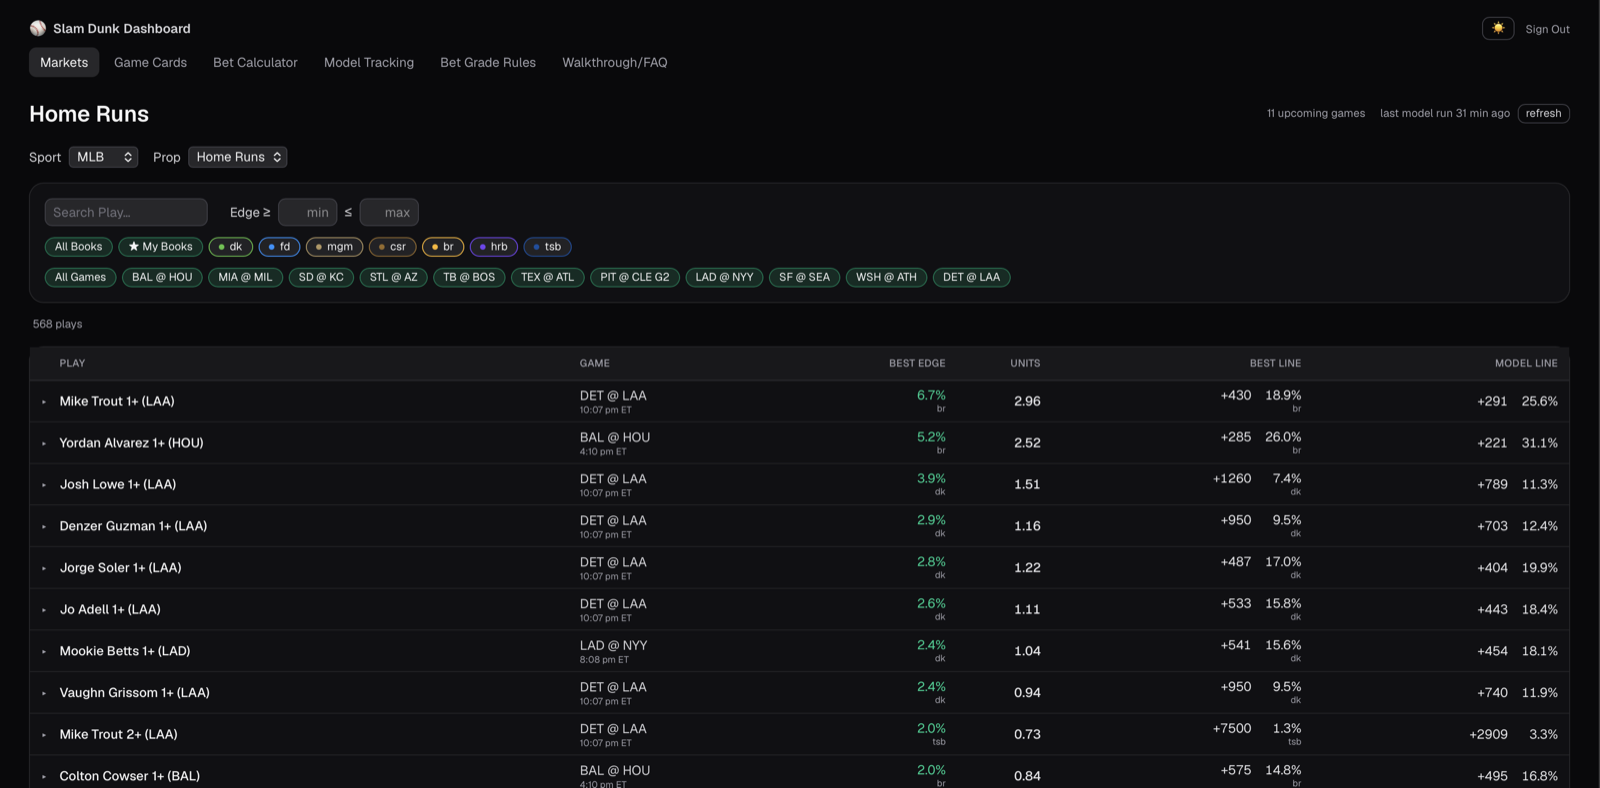1600x788 pixels.
Task: Toggle the dk sportsbook filter
Action: click(x=230, y=247)
